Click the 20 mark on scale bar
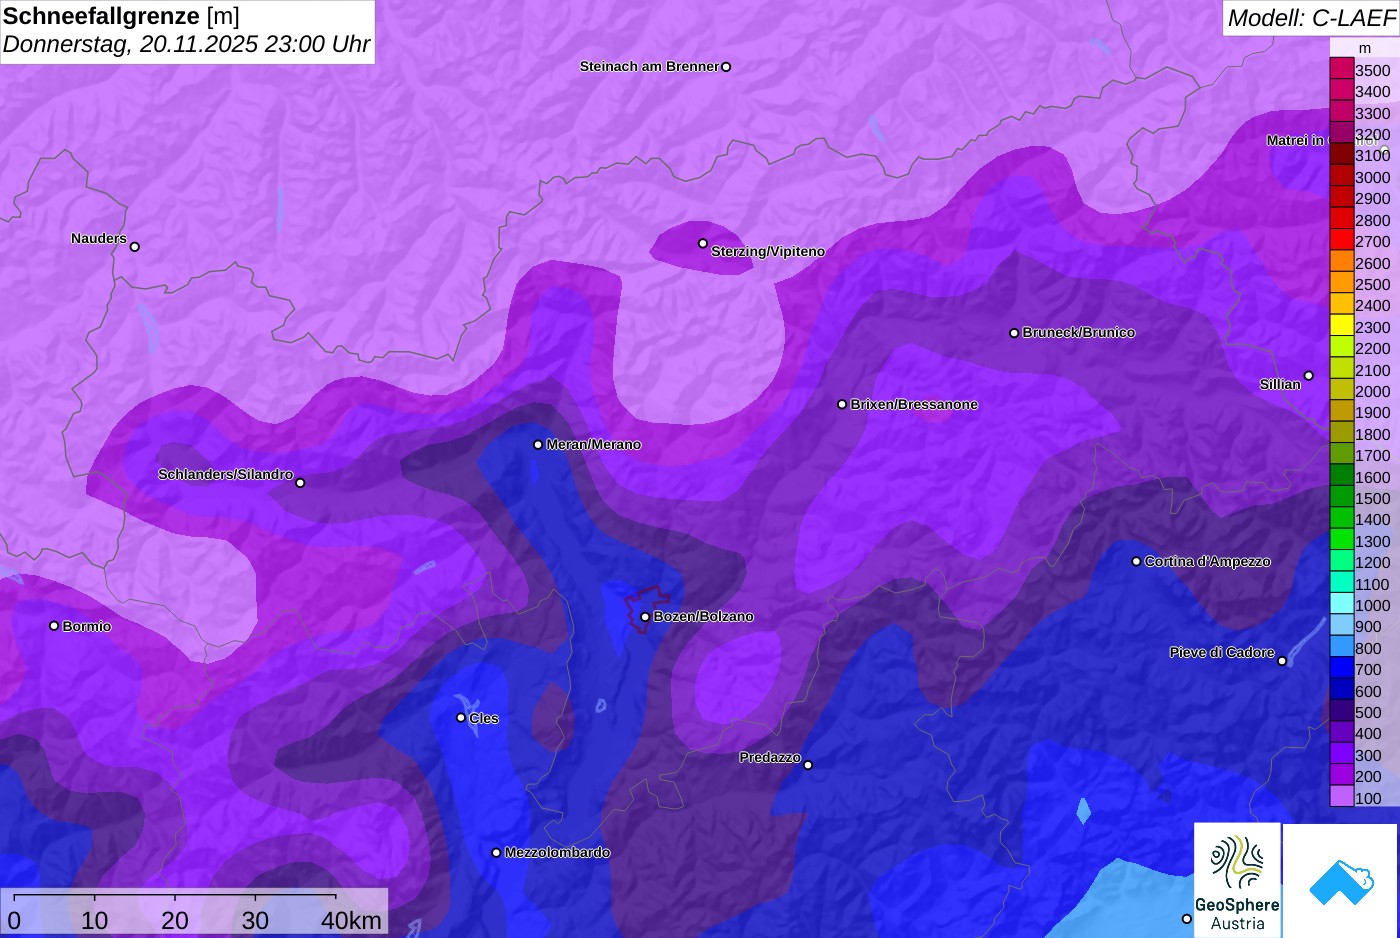Viewport: 1400px width, 938px height. [x=175, y=920]
